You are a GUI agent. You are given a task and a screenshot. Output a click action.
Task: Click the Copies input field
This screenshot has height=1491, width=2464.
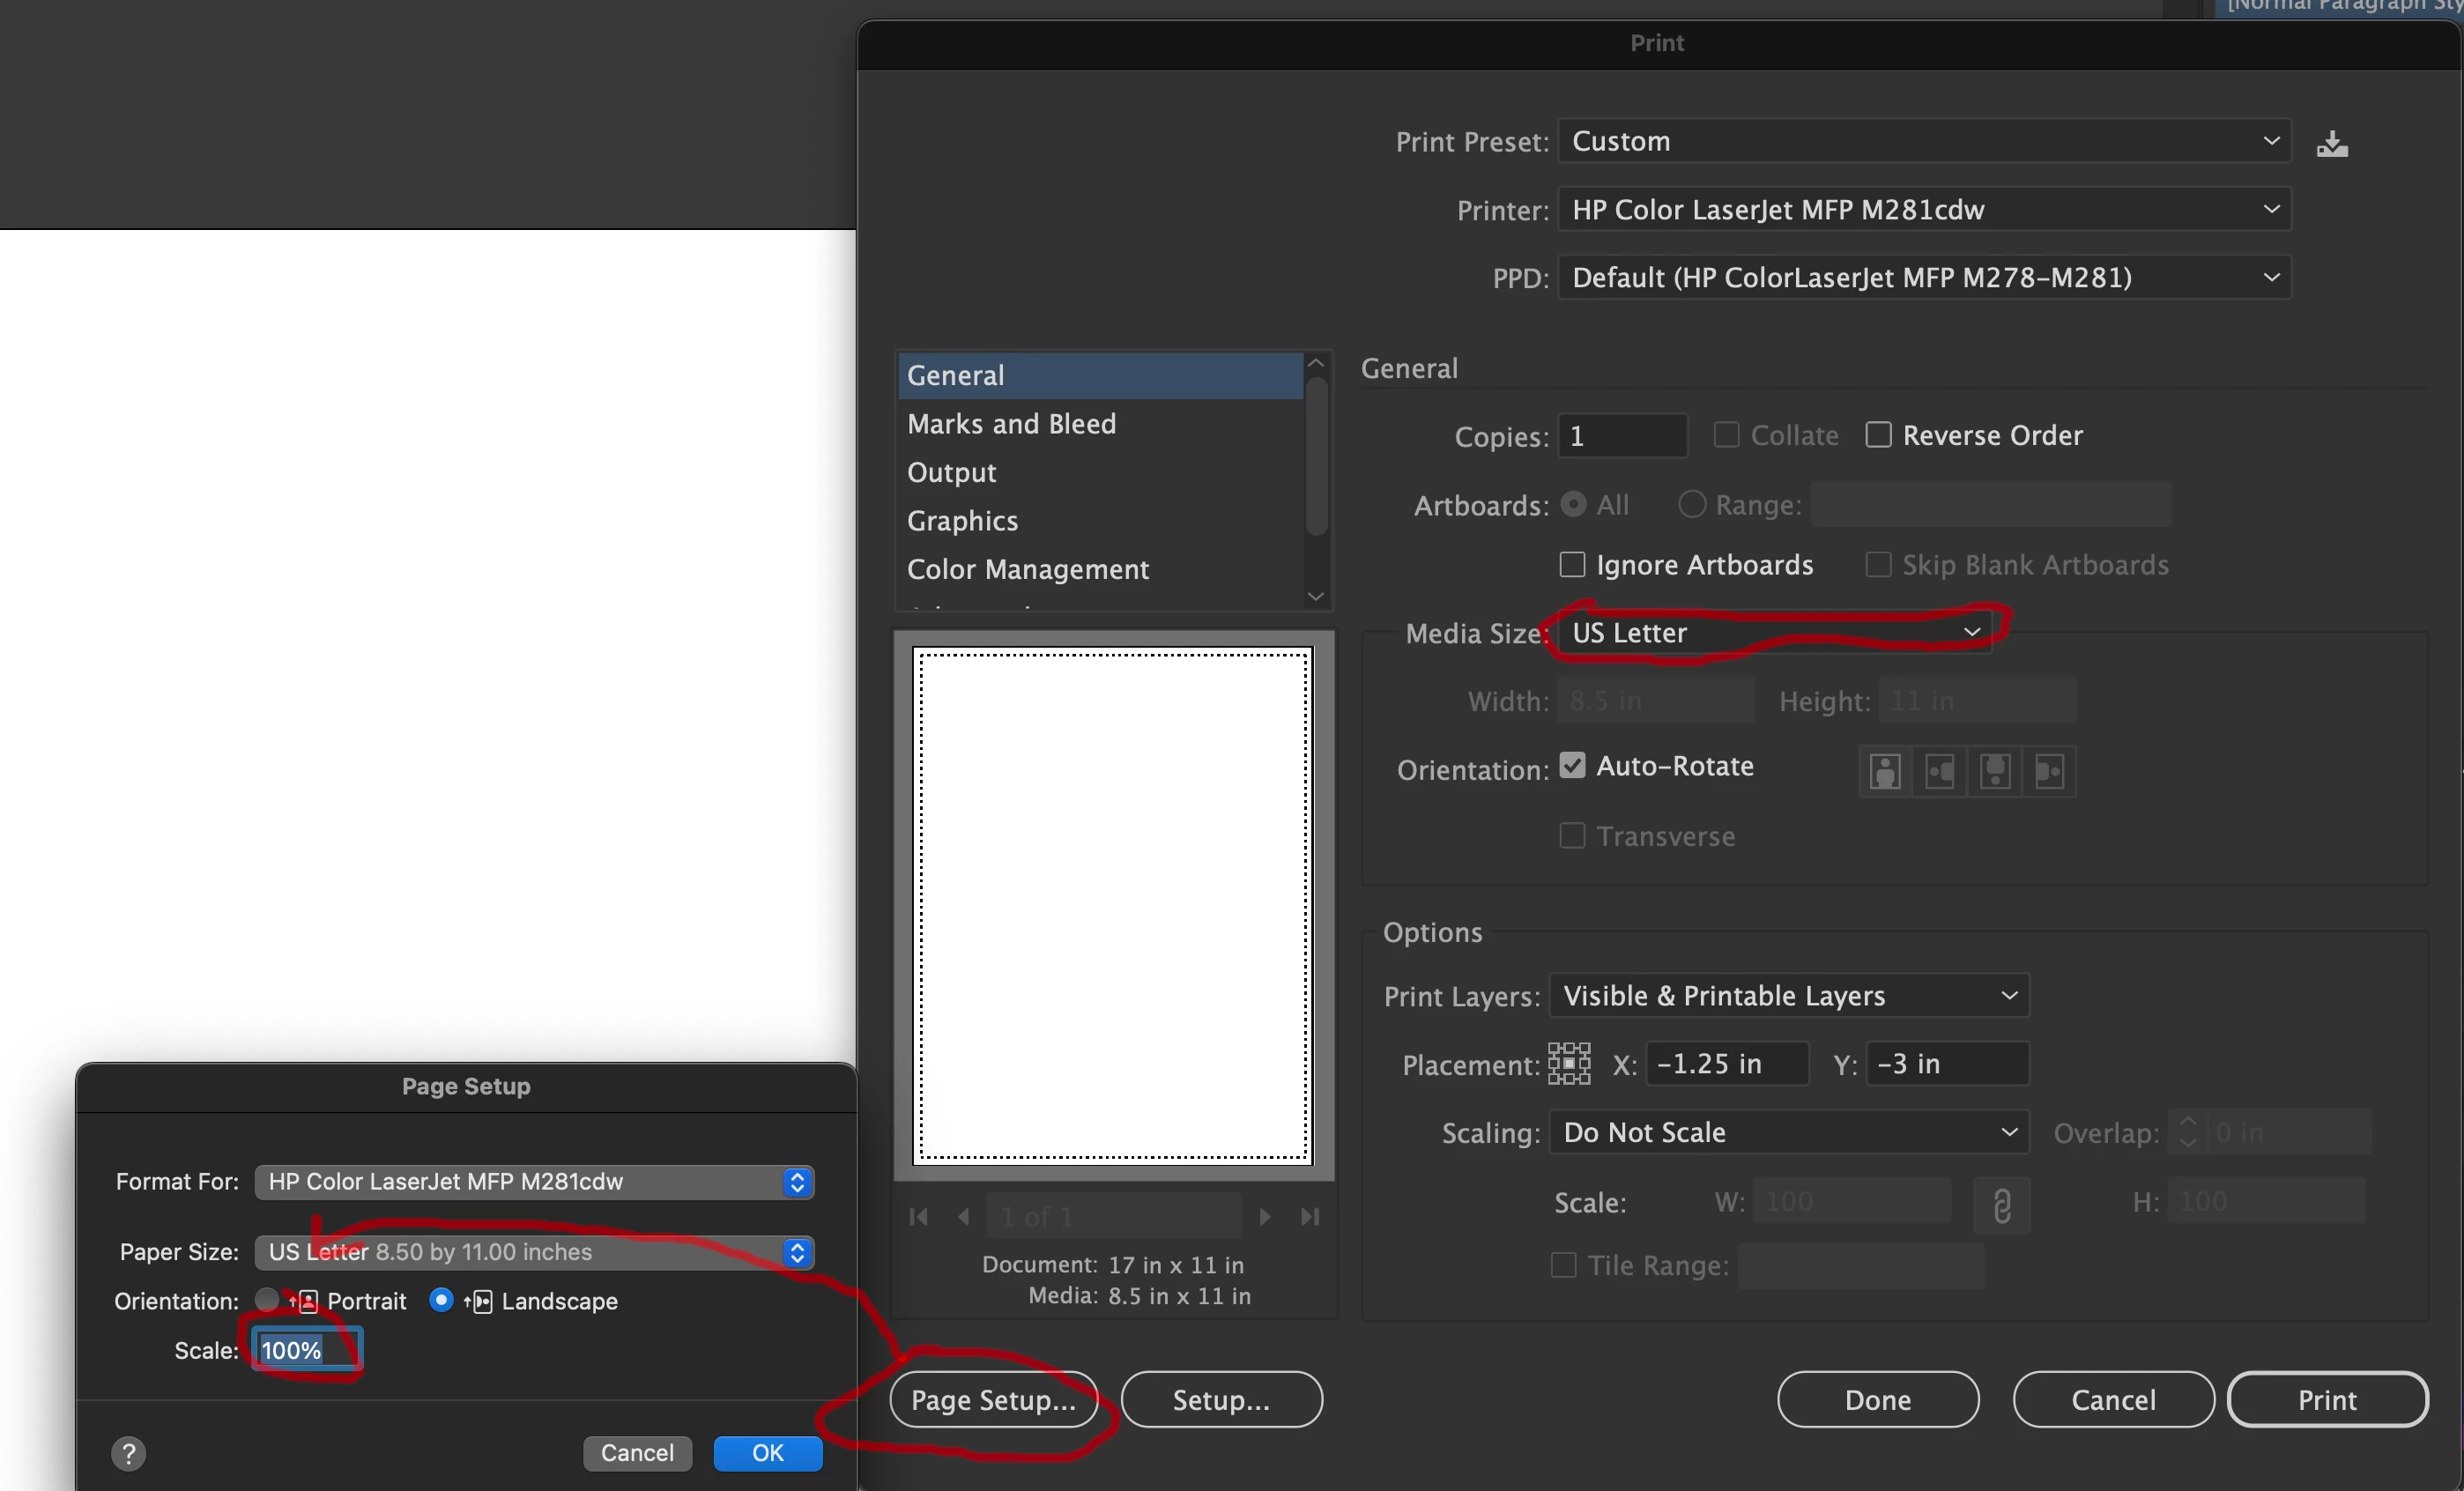click(1621, 436)
